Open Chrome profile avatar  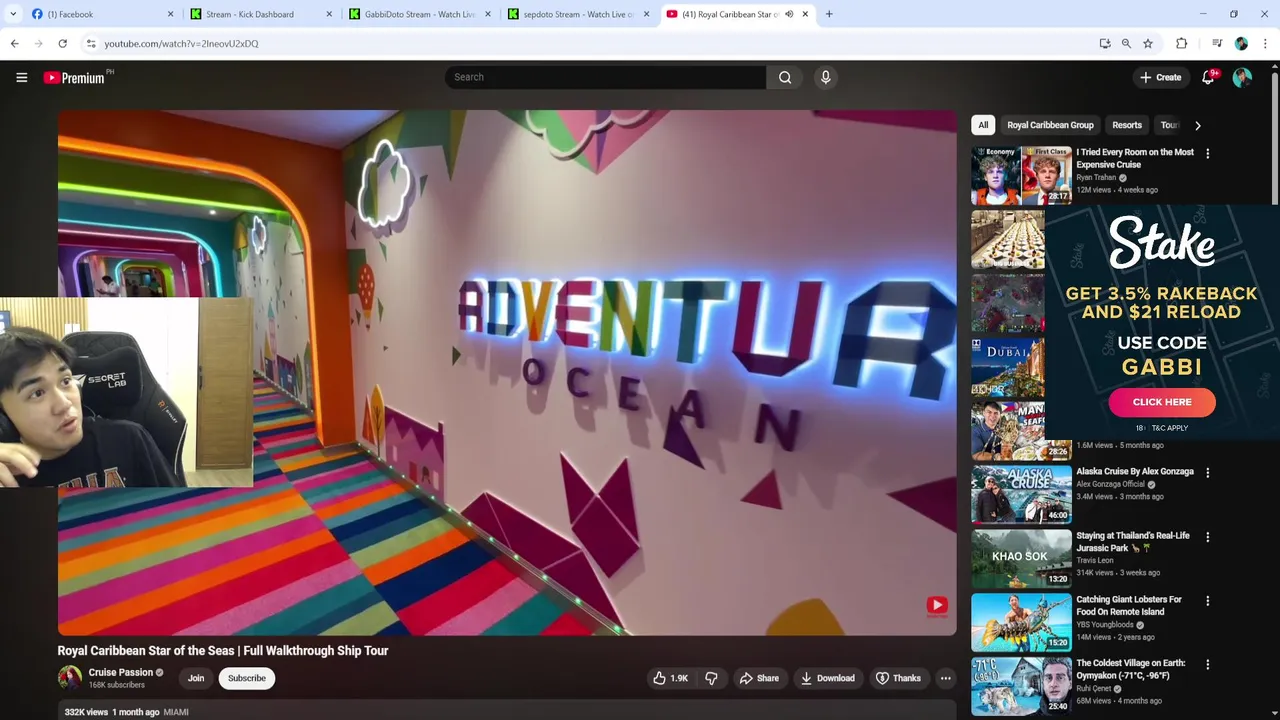click(1241, 43)
